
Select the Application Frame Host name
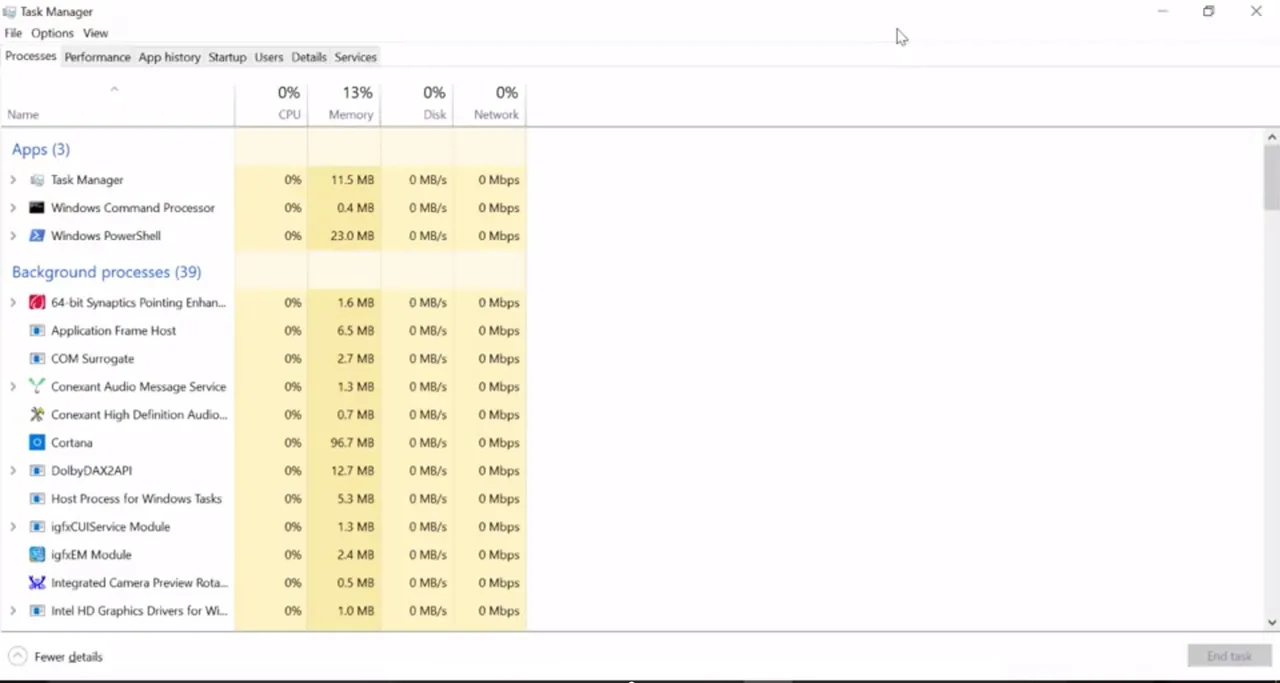114,330
